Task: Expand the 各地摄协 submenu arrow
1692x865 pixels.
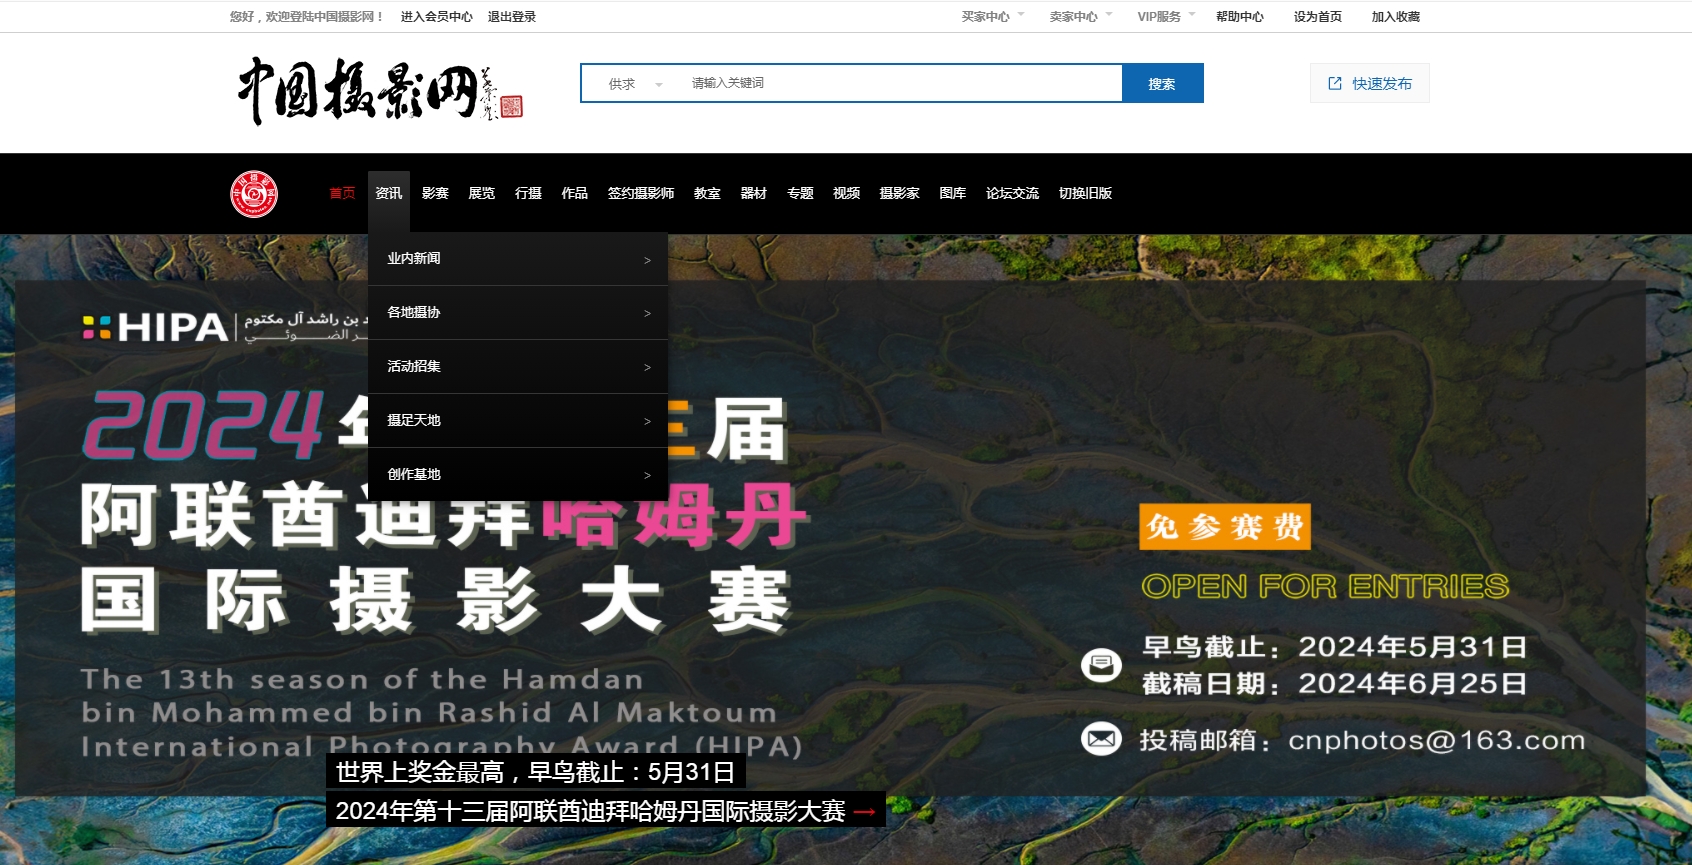Action: pyautogui.click(x=647, y=314)
